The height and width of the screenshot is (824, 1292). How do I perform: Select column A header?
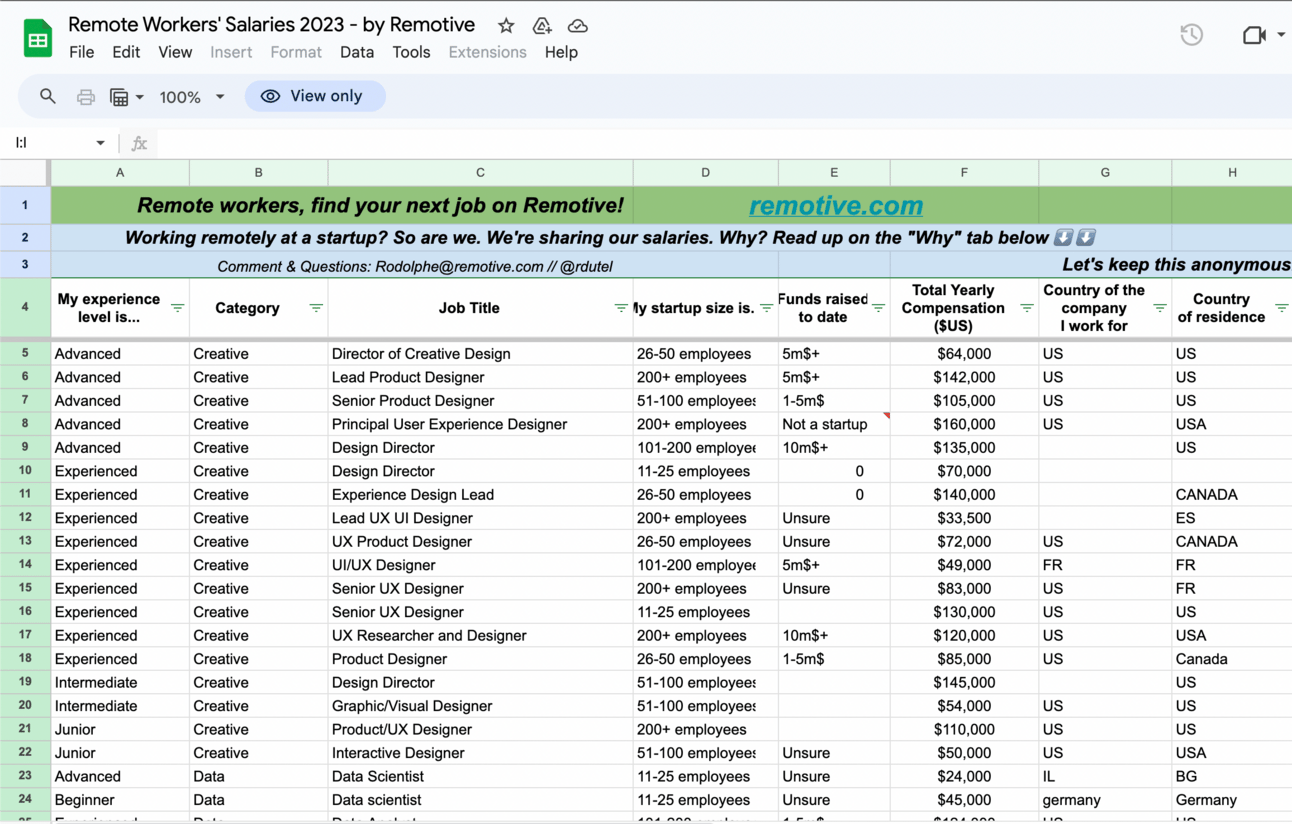point(120,173)
